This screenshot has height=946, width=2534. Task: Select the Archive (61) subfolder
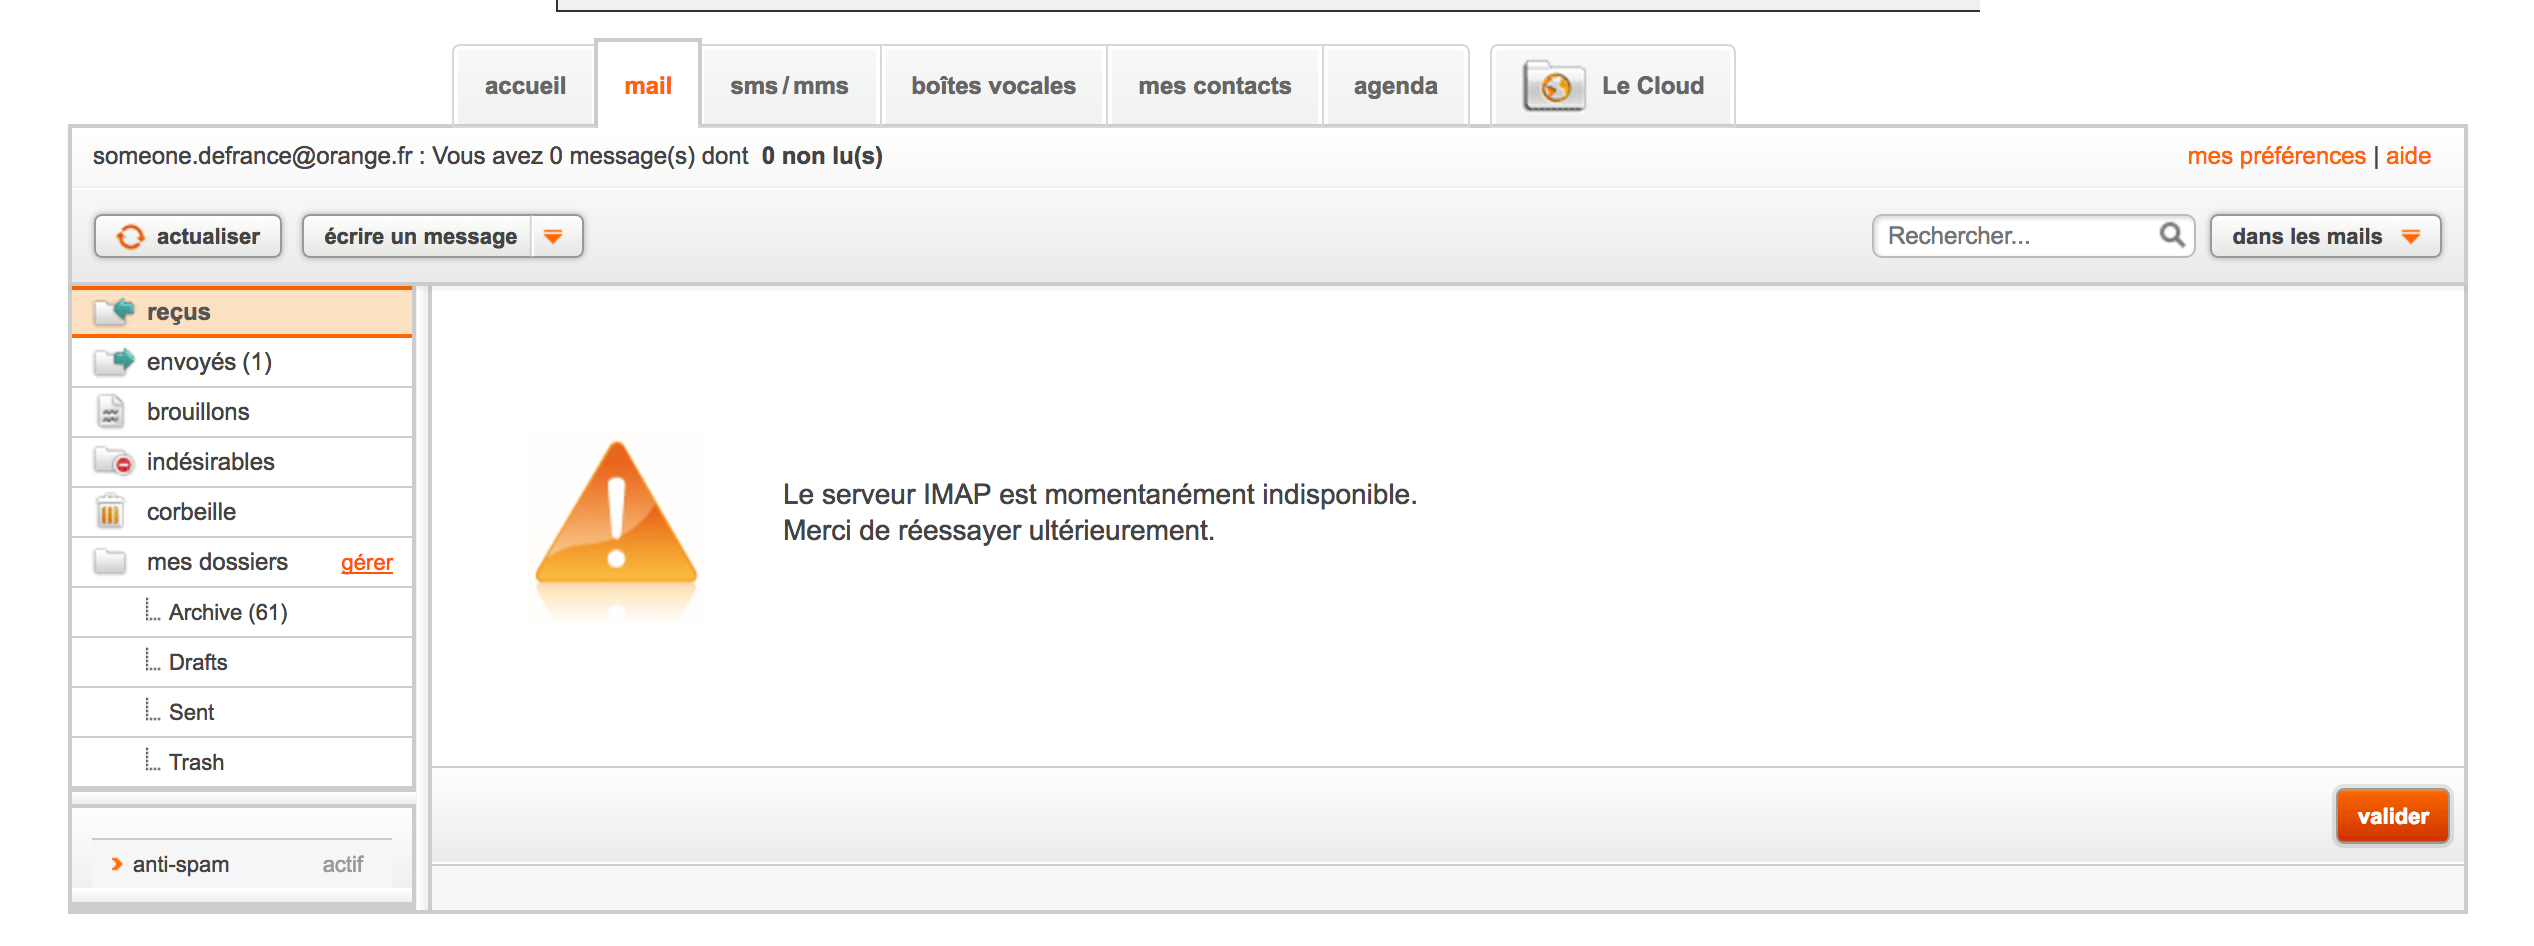228,612
